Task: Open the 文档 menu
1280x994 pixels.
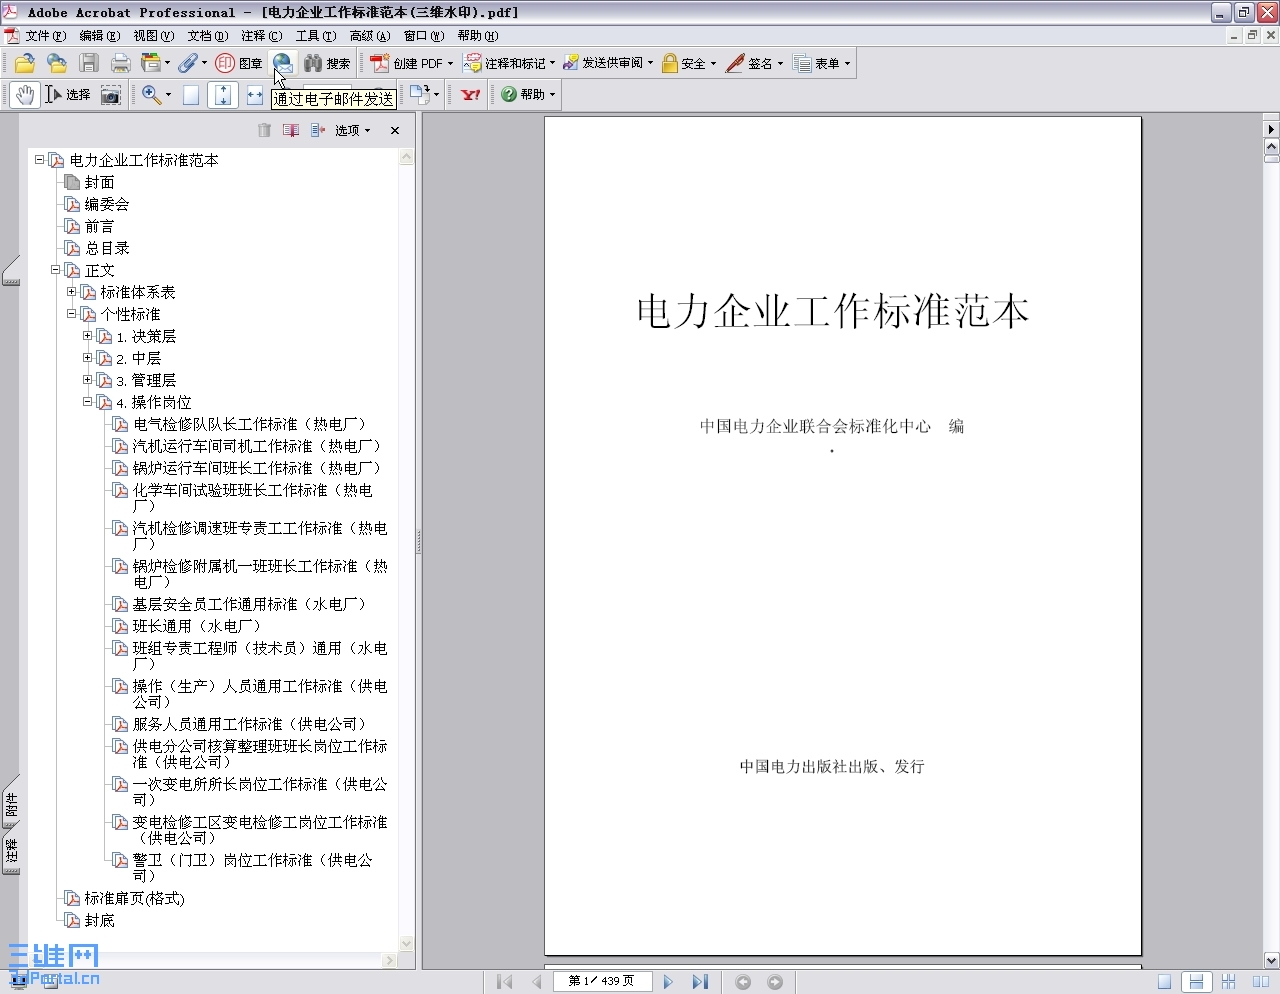Action: (x=207, y=36)
